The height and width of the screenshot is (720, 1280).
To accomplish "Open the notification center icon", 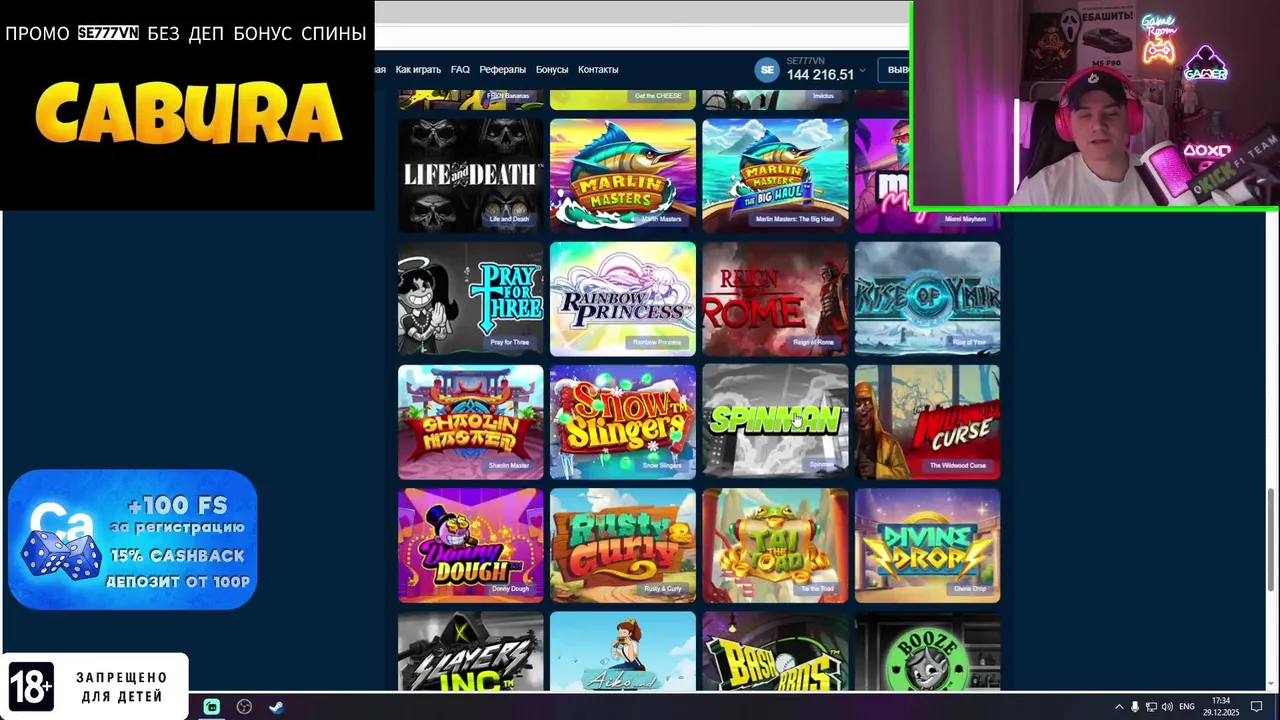I will [1257, 707].
